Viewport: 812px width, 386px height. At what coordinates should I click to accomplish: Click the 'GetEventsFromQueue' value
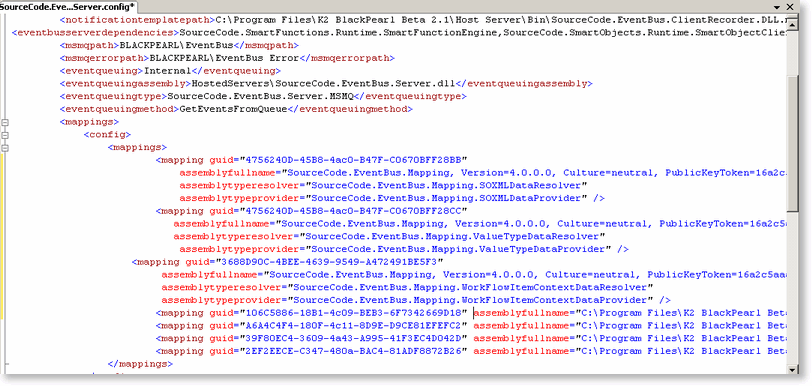(x=233, y=109)
